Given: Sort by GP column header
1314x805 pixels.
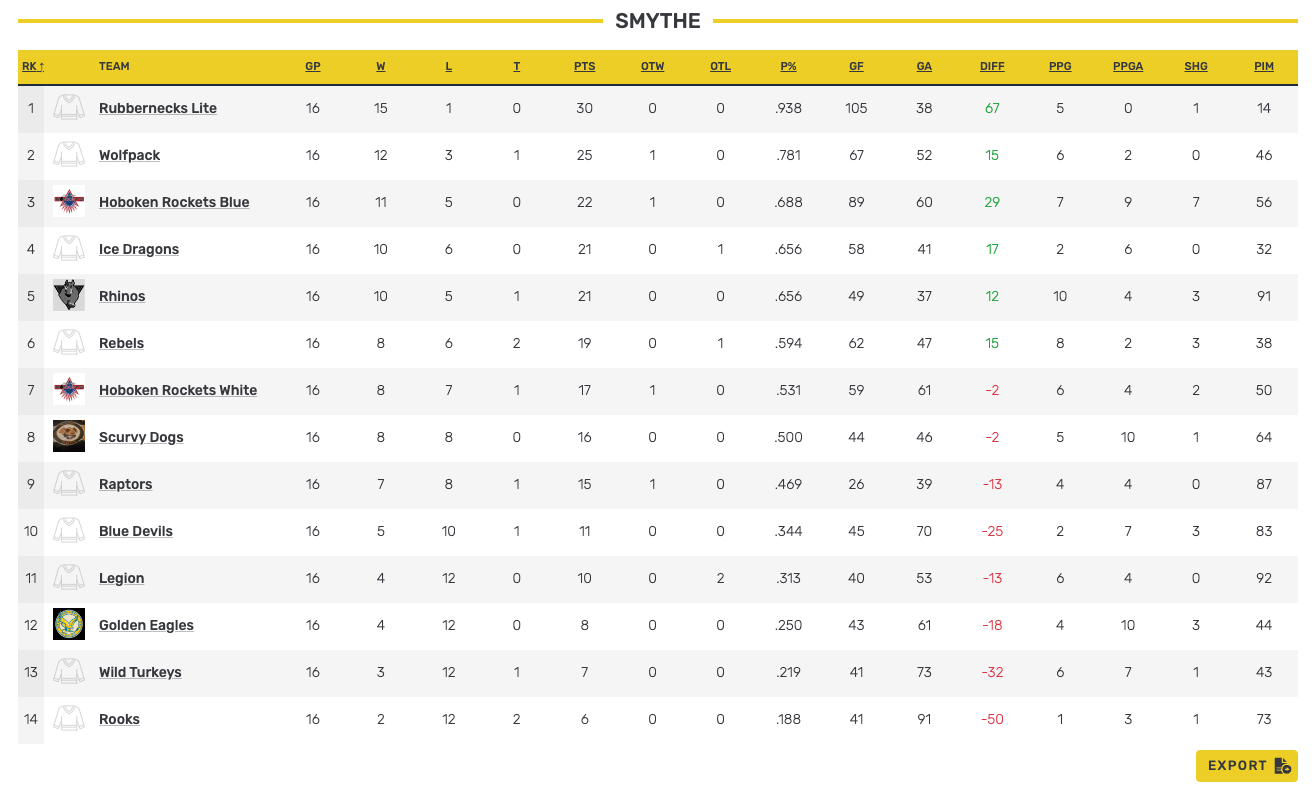Looking at the screenshot, I should coord(313,67).
